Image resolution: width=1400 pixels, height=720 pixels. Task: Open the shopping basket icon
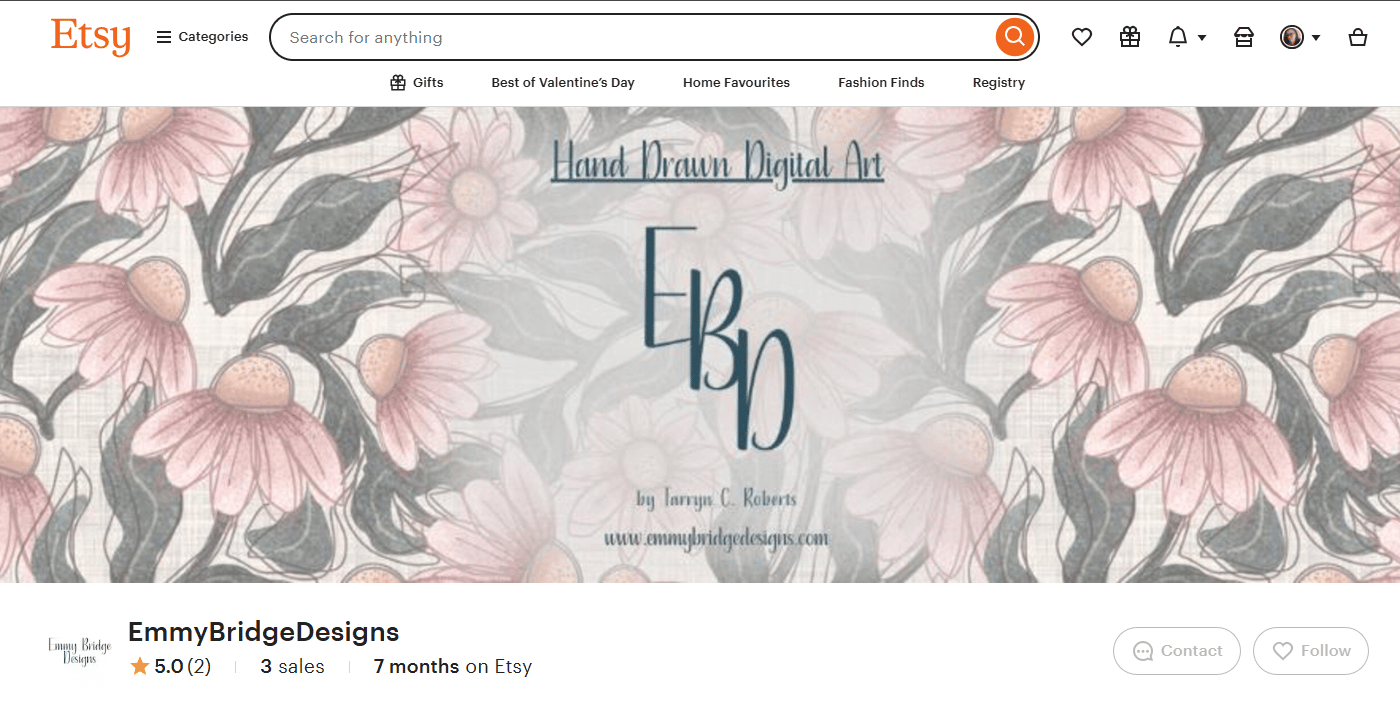click(1358, 37)
